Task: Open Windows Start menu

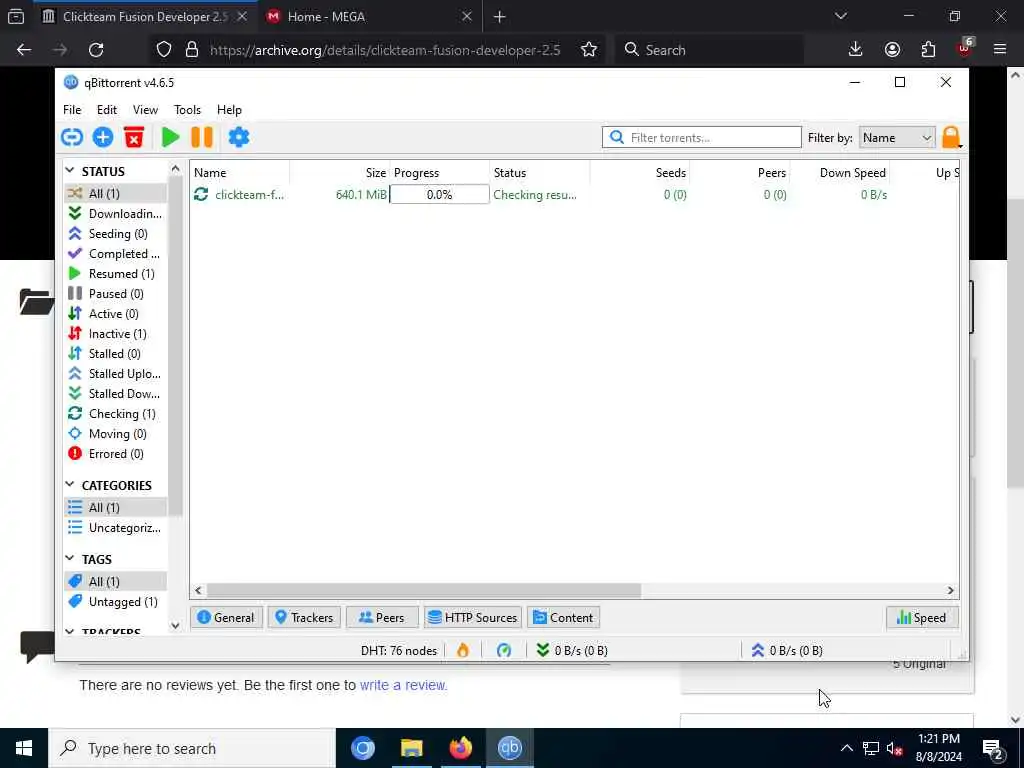Action: (x=24, y=748)
